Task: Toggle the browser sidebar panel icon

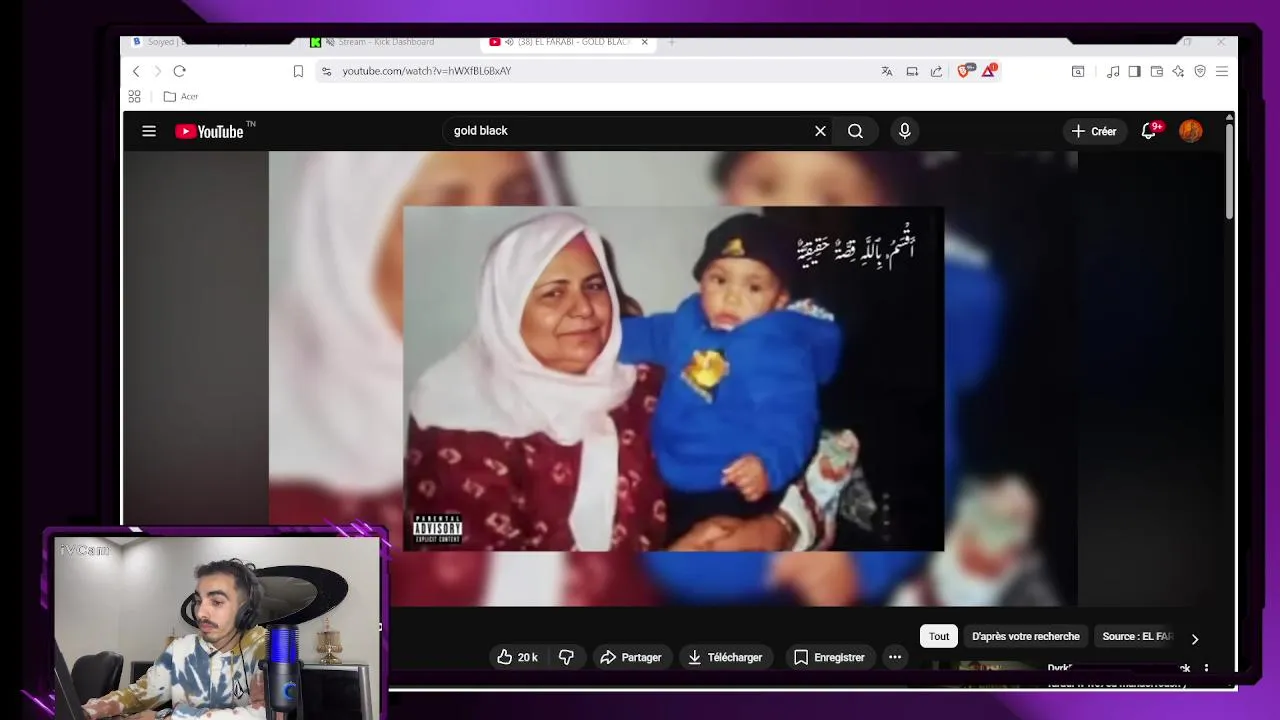Action: click(x=1135, y=71)
